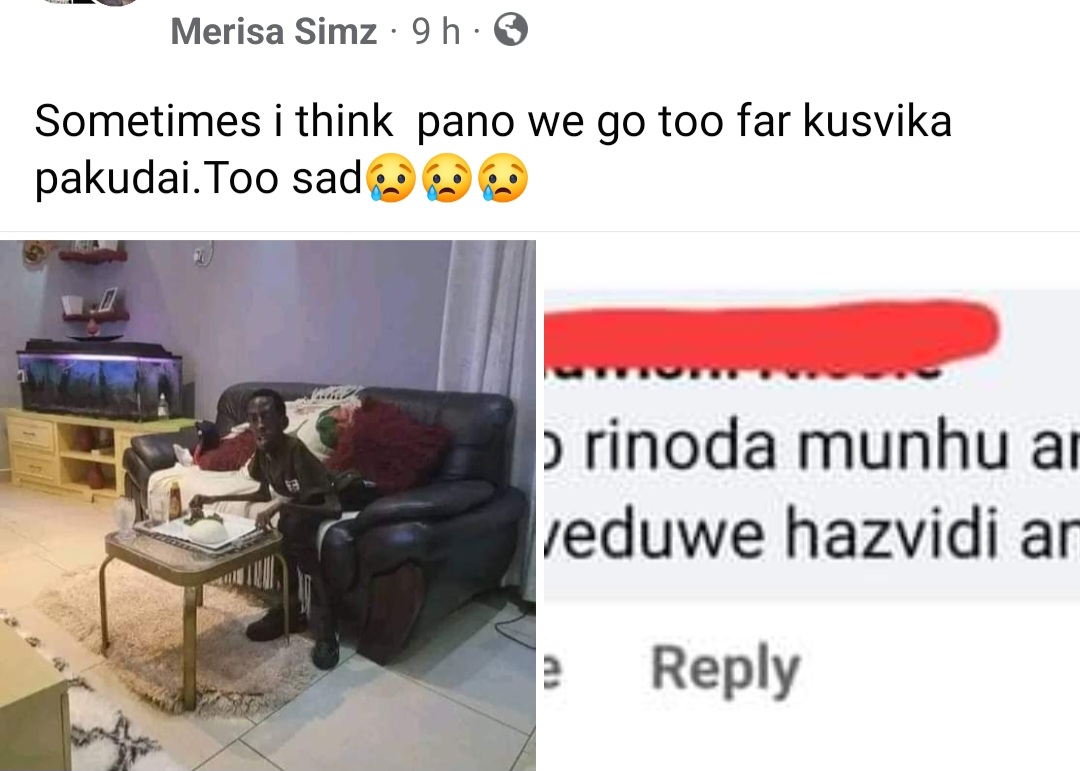Open Merisa Simz's profile name
1080x771 pixels.
point(273,31)
